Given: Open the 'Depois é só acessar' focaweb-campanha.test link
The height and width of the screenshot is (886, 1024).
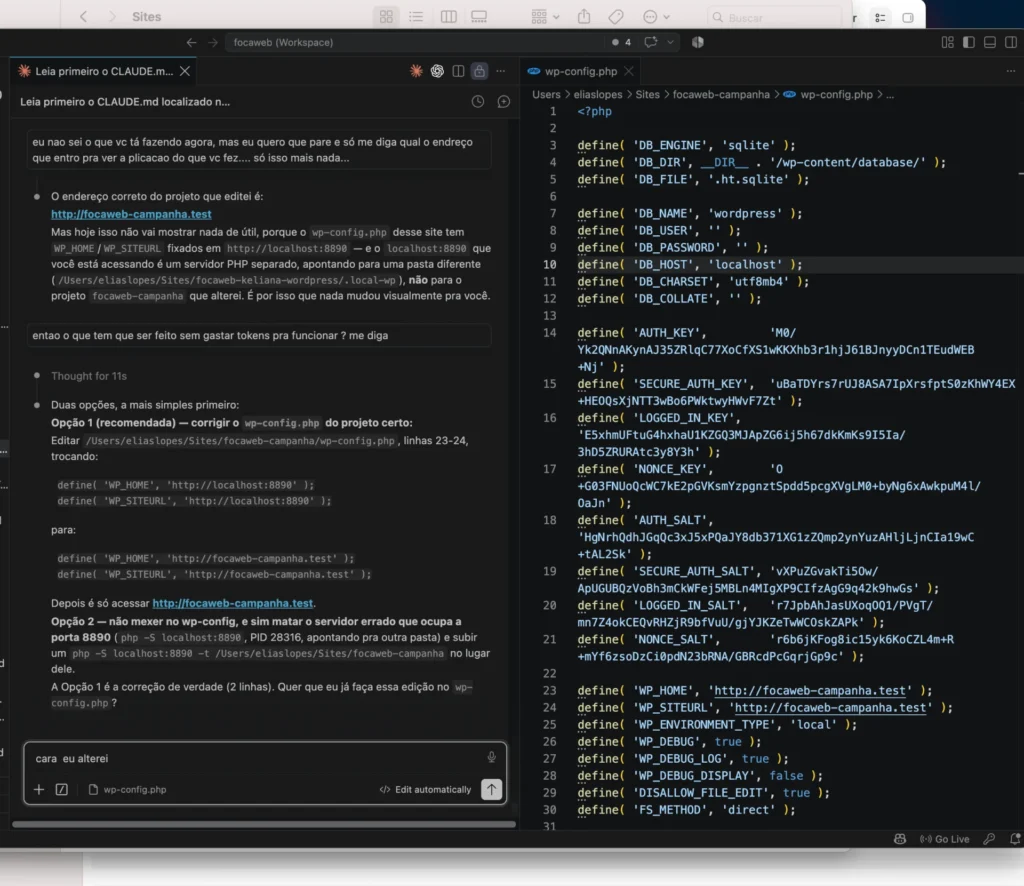Looking at the screenshot, I should click(x=232, y=603).
